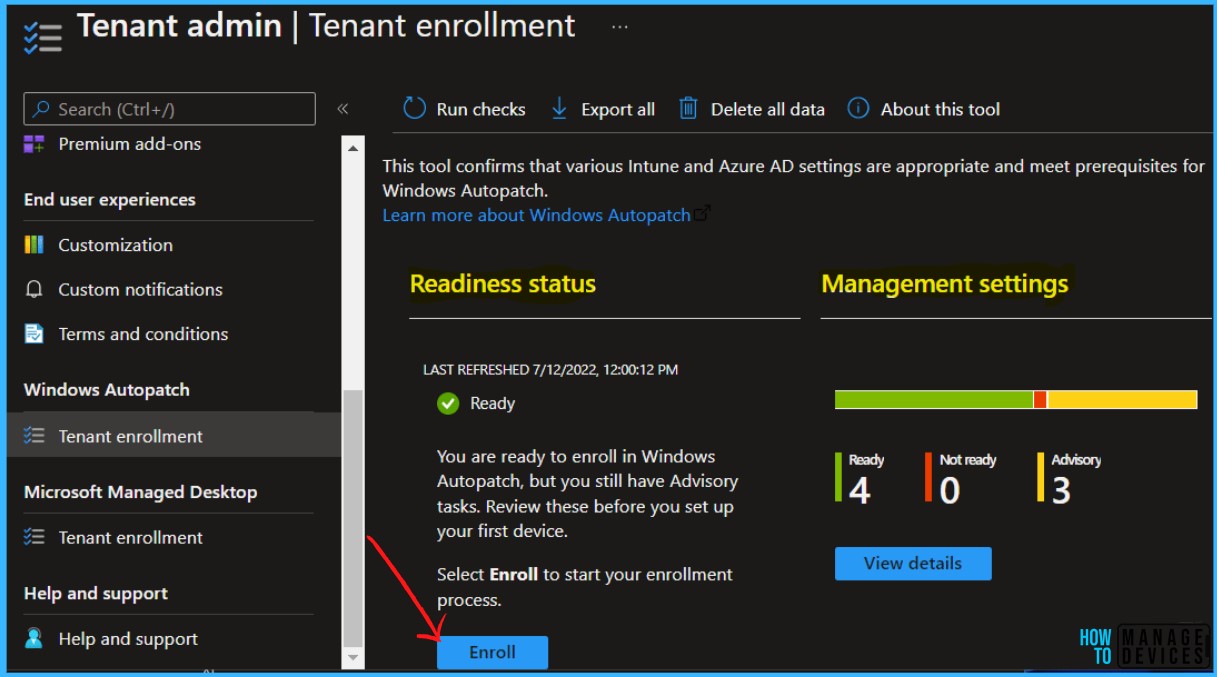The width and height of the screenshot is (1217, 677).
Task: Click the Ready count 4
Action: click(859, 491)
